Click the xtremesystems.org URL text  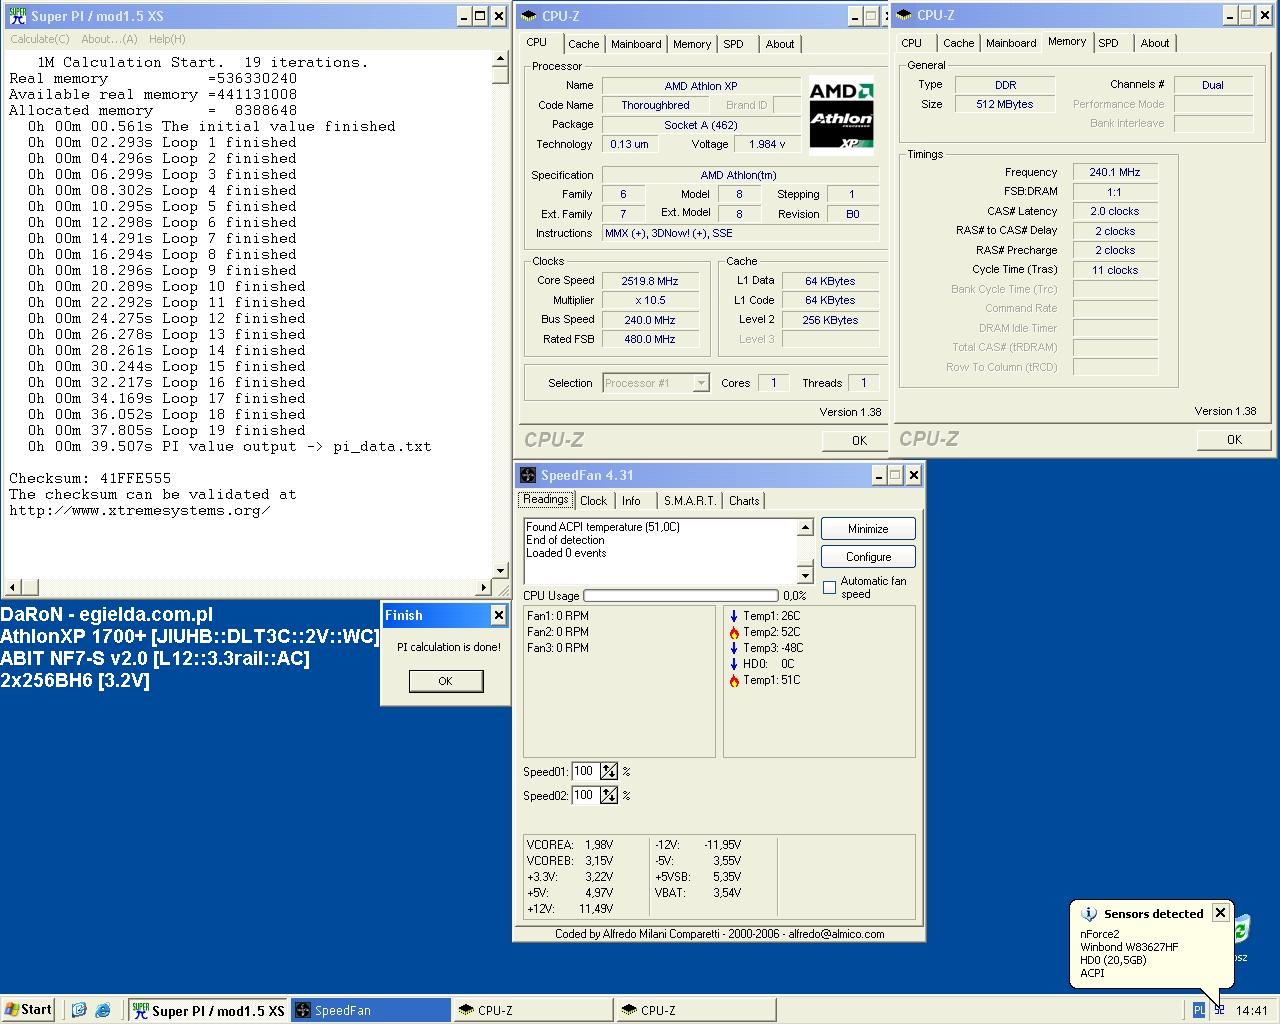click(x=140, y=510)
